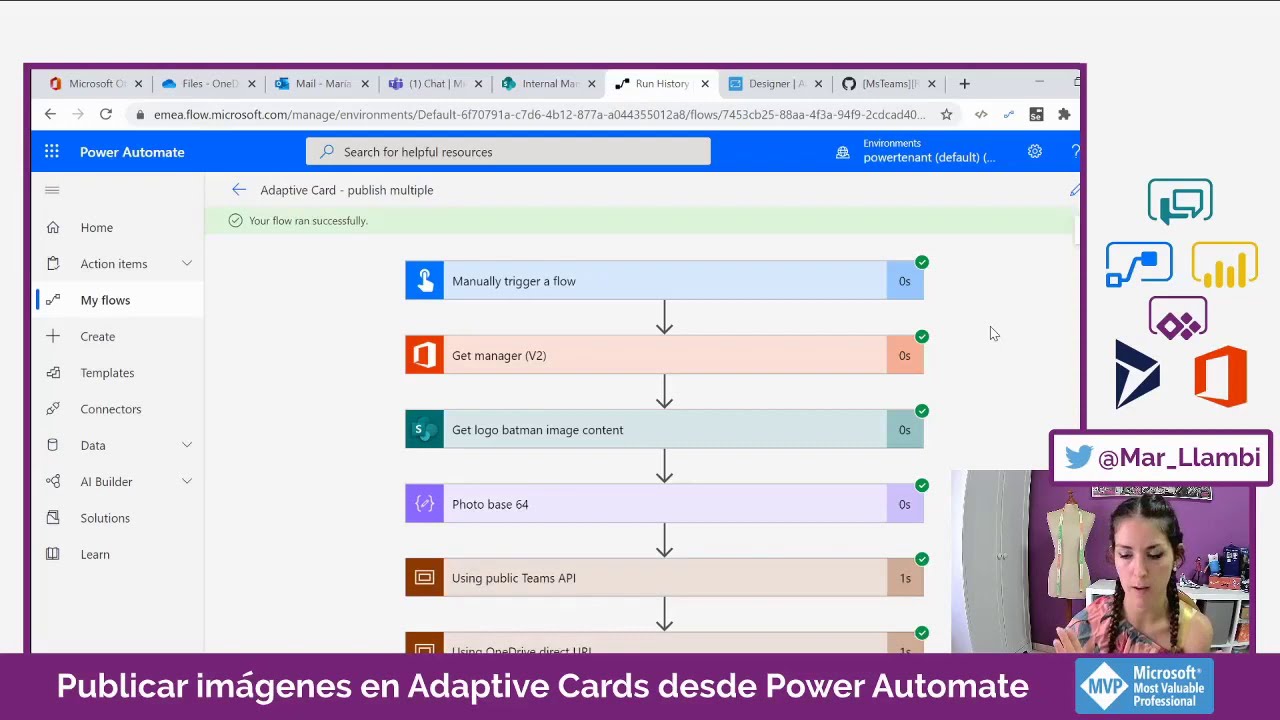This screenshot has height=720, width=1280.
Task: Click the environments icon in header
Action: 842,152
